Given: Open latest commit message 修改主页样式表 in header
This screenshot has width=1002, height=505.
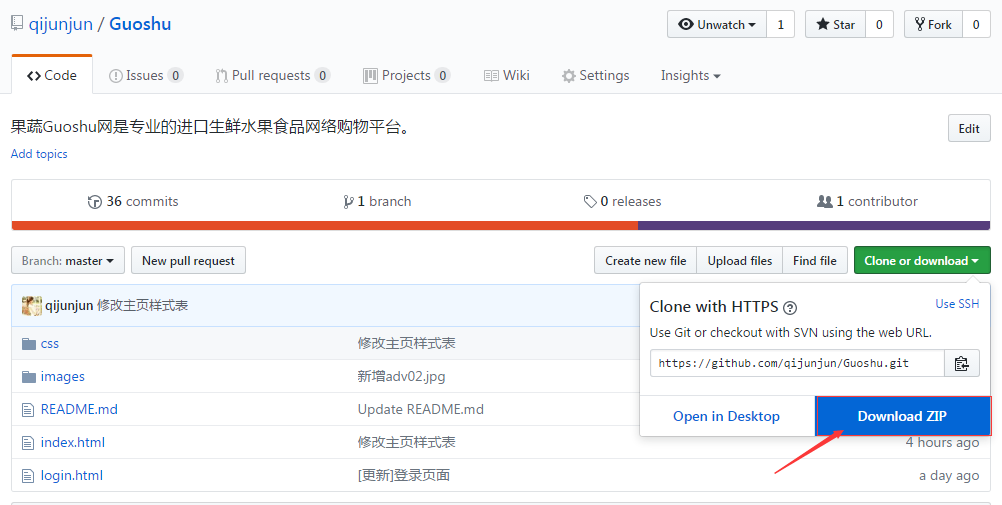Looking at the screenshot, I should pyautogui.click(x=143, y=306).
